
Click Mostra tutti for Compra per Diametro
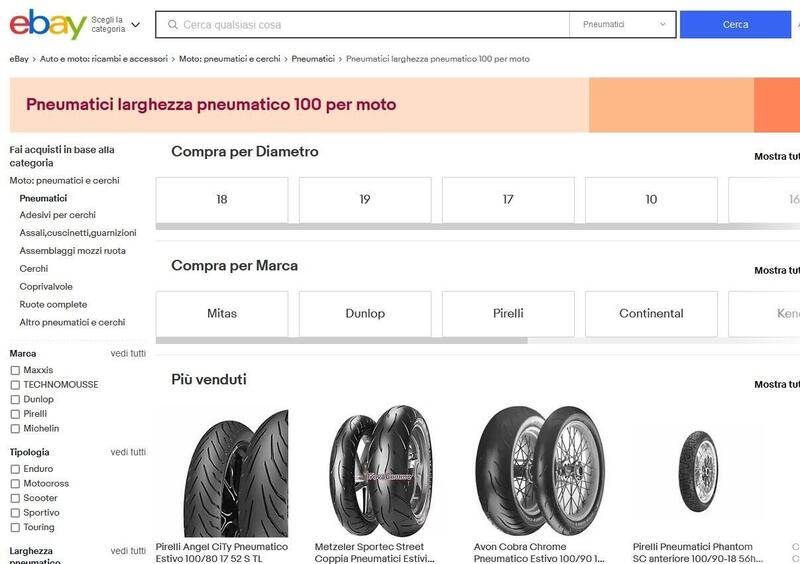(777, 157)
